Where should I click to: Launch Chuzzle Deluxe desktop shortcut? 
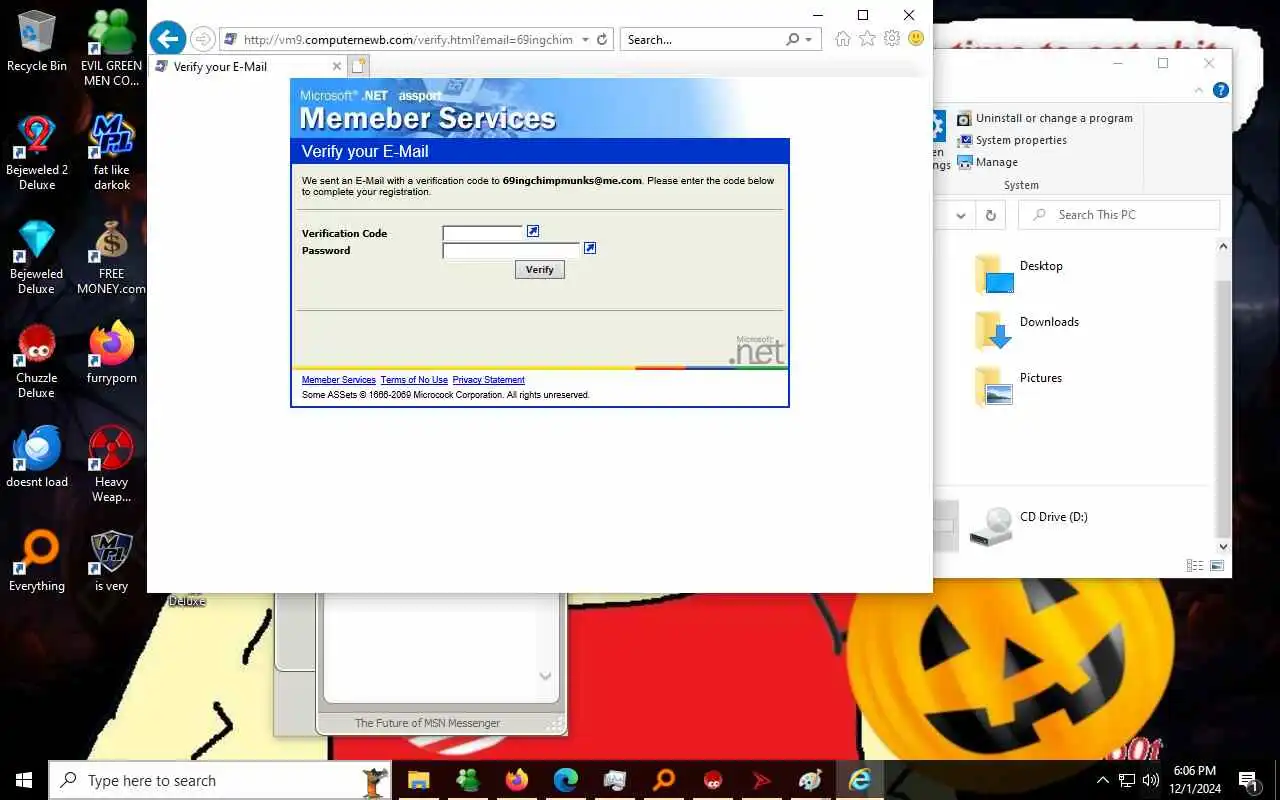[x=37, y=361]
